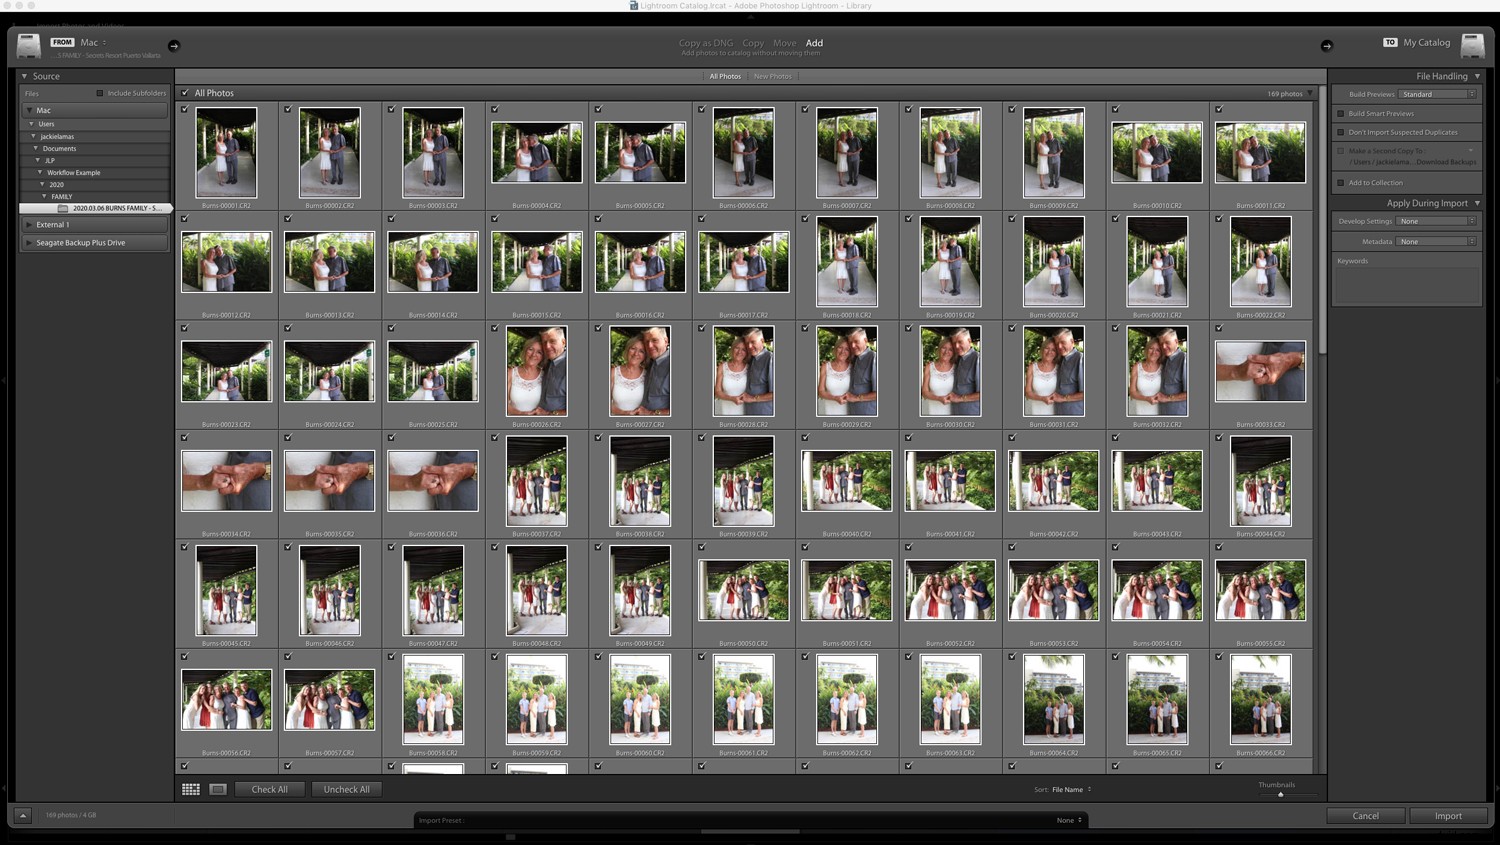
Task: Enable Build Smart Previews
Action: coord(1340,113)
